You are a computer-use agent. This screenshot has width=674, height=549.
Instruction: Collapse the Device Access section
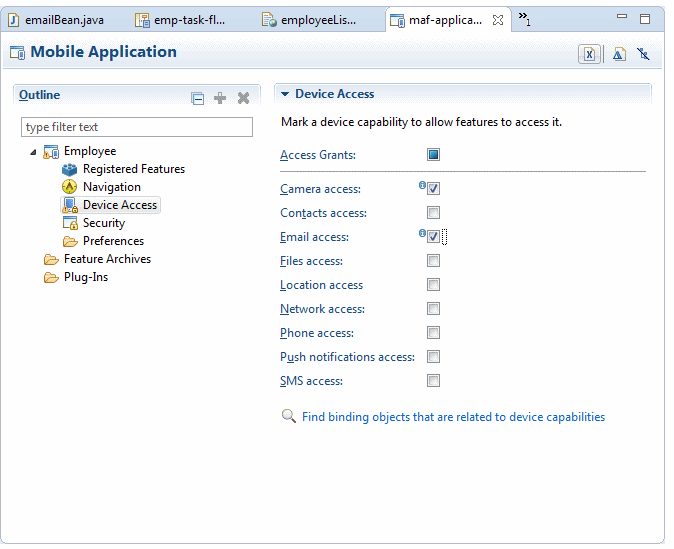(285, 94)
